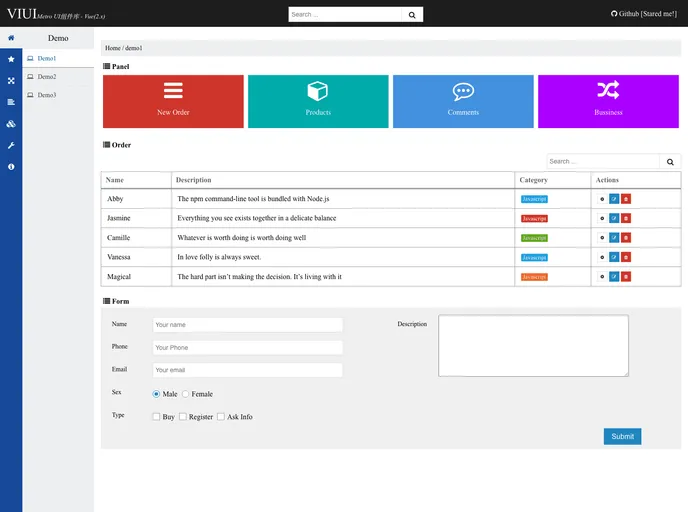Open the blue Comments panel tile
The image size is (688, 512).
pyautogui.click(x=463, y=101)
